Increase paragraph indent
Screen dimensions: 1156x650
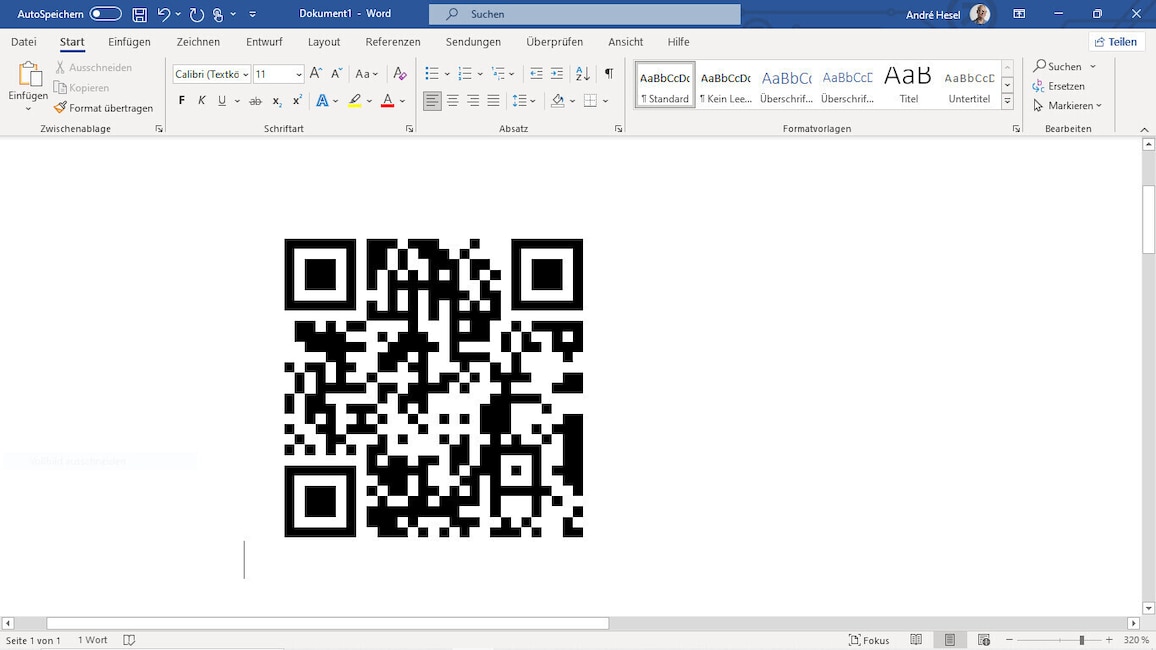pos(557,73)
